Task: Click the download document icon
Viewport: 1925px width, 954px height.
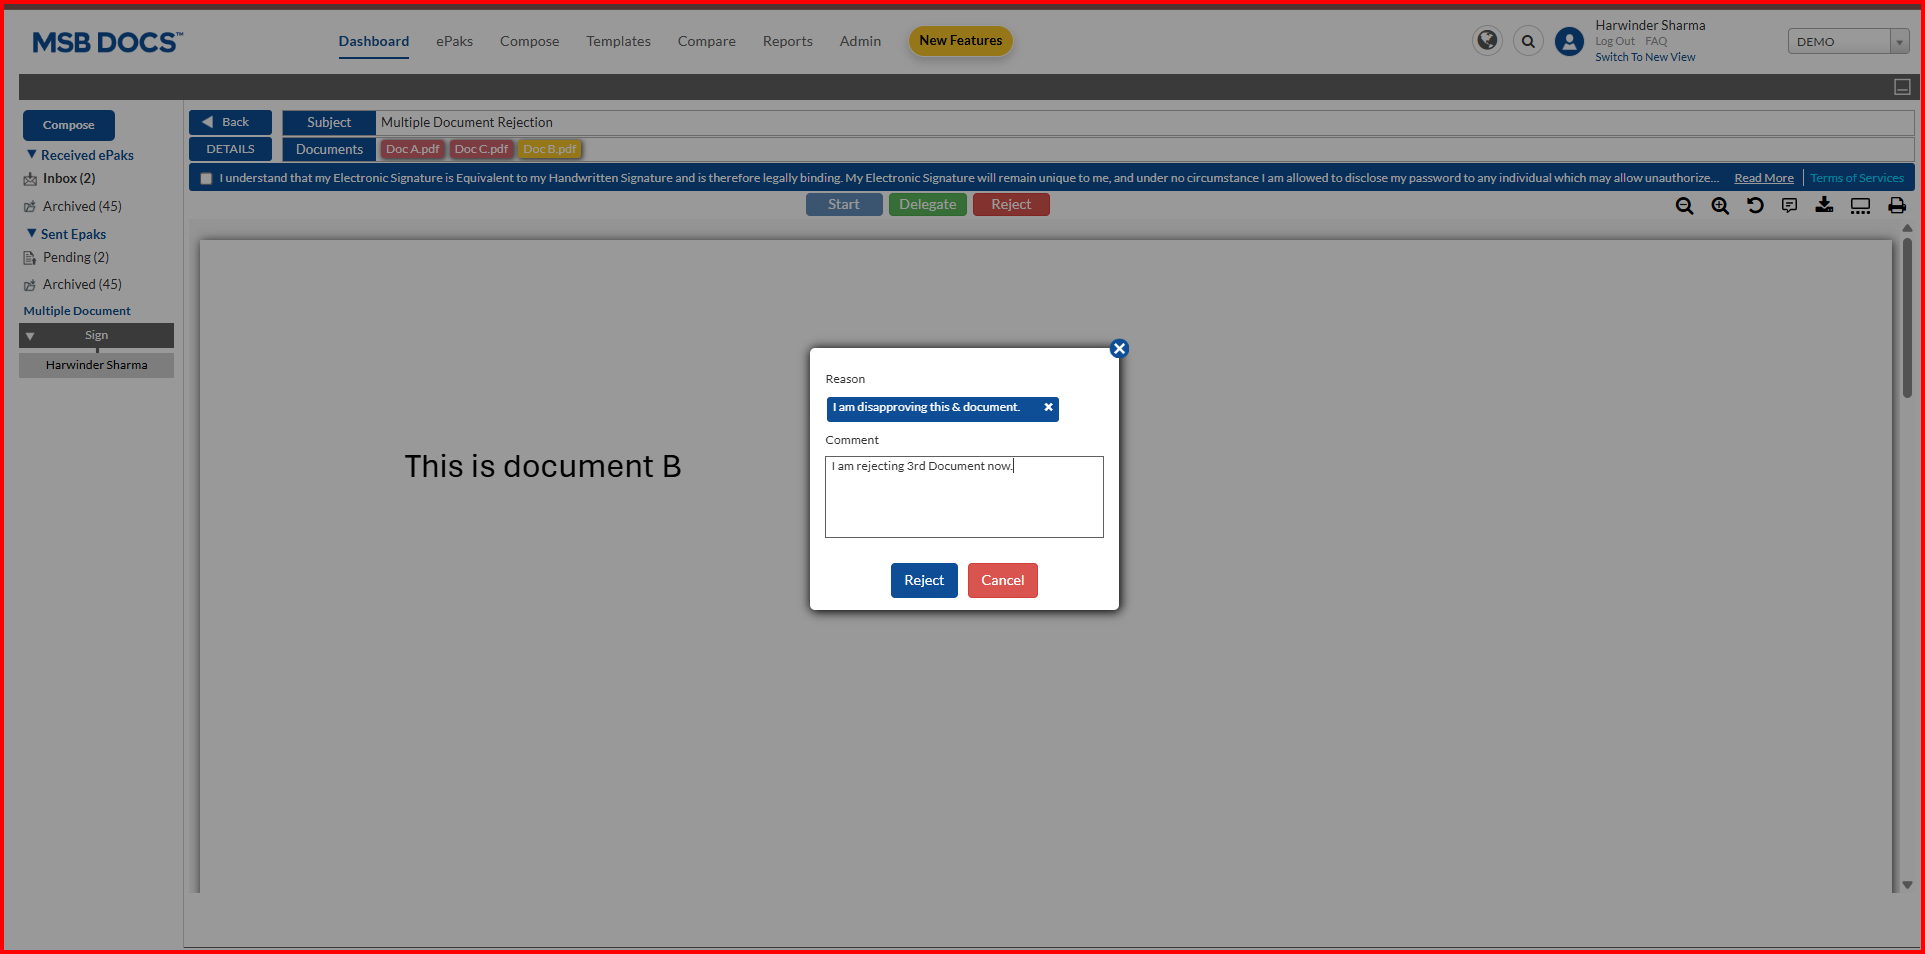Action: 1825,205
